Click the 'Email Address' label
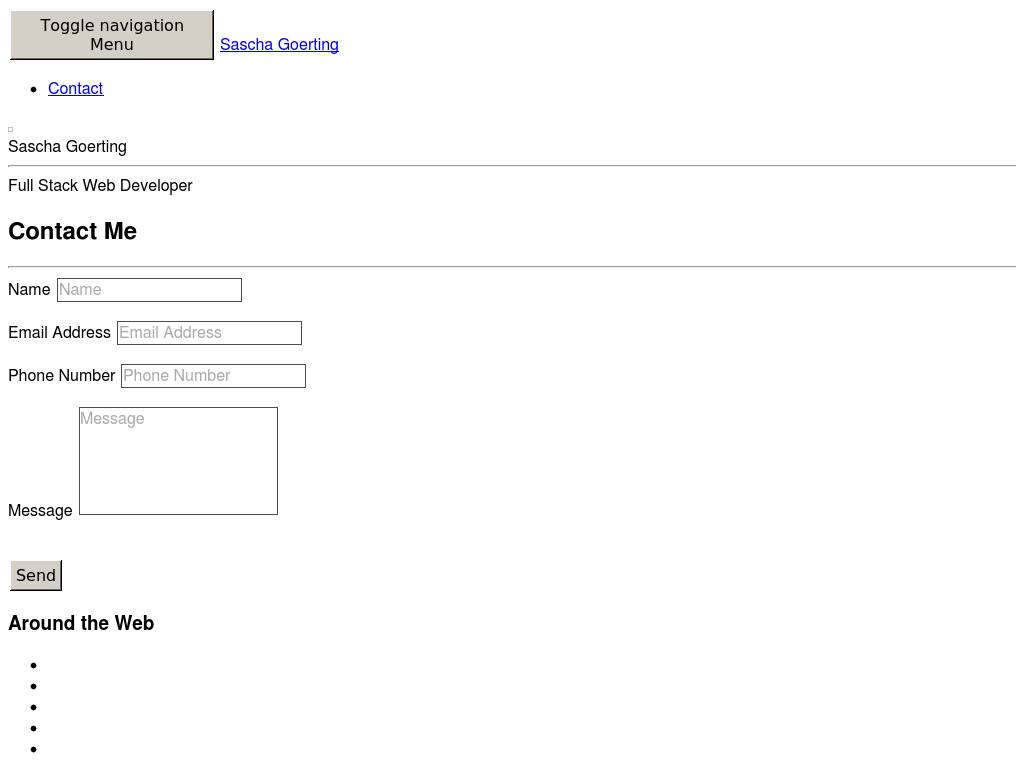 tap(59, 332)
